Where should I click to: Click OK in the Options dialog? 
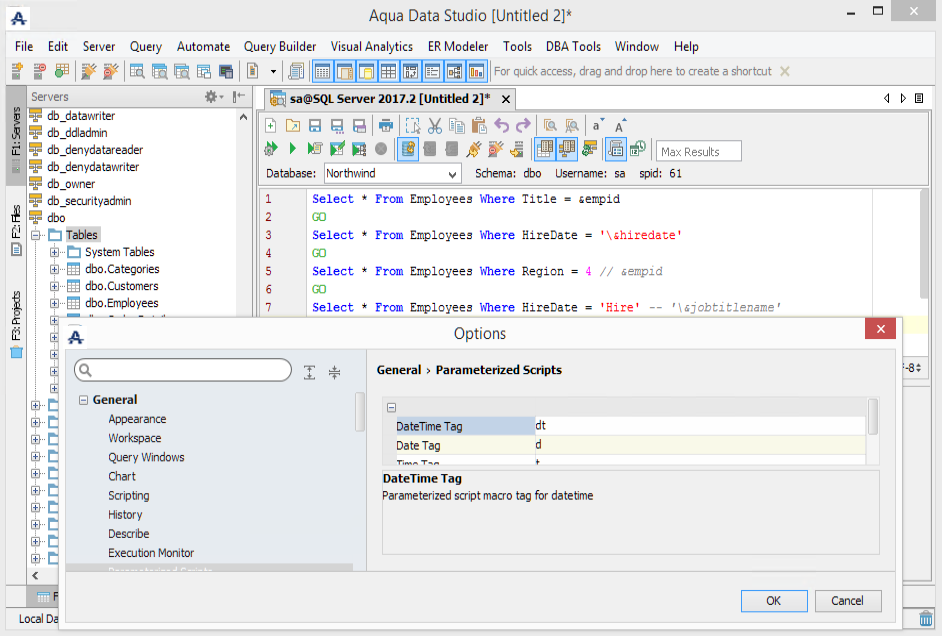pos(773,600)
